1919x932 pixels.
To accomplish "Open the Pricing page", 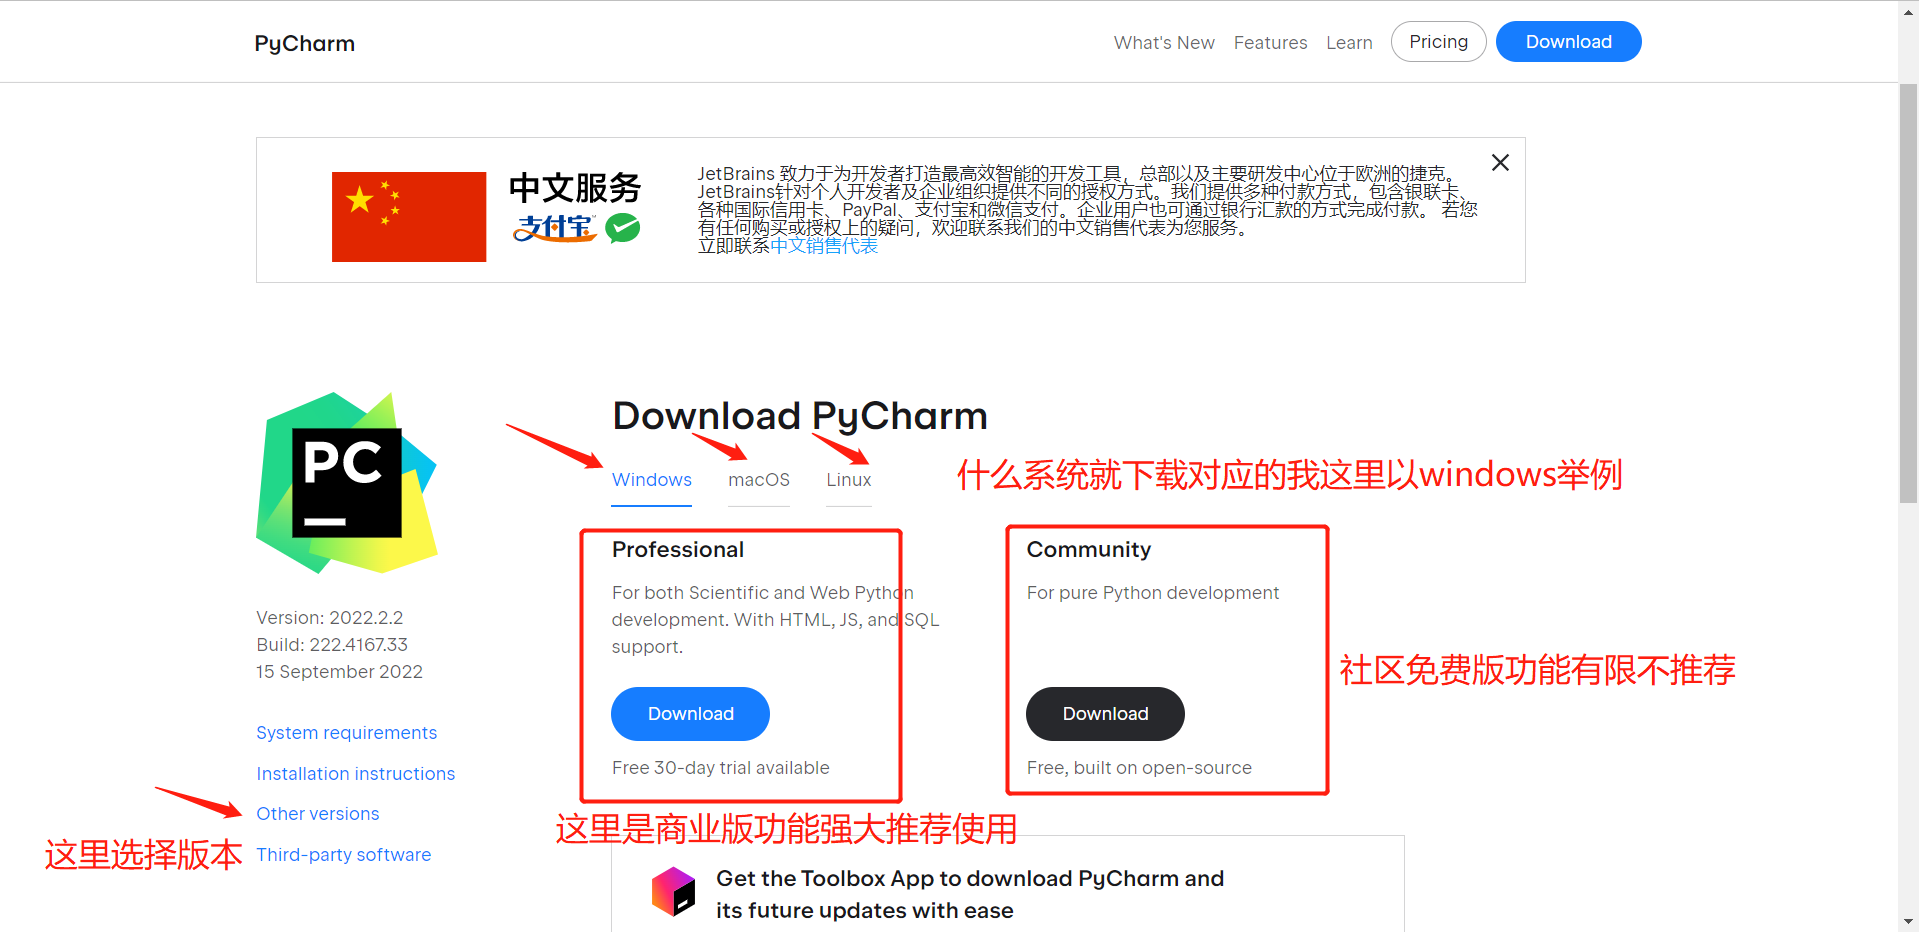I will tap(1438, 42).
